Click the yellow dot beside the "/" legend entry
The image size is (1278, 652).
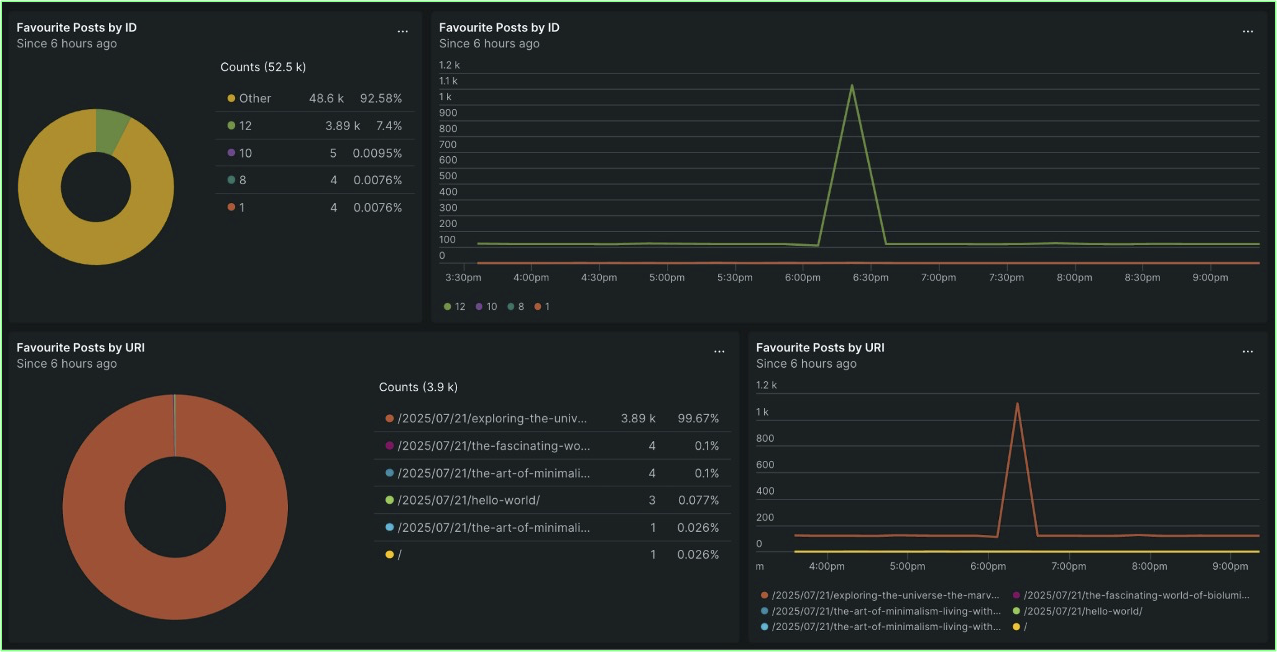pos(389,554)
